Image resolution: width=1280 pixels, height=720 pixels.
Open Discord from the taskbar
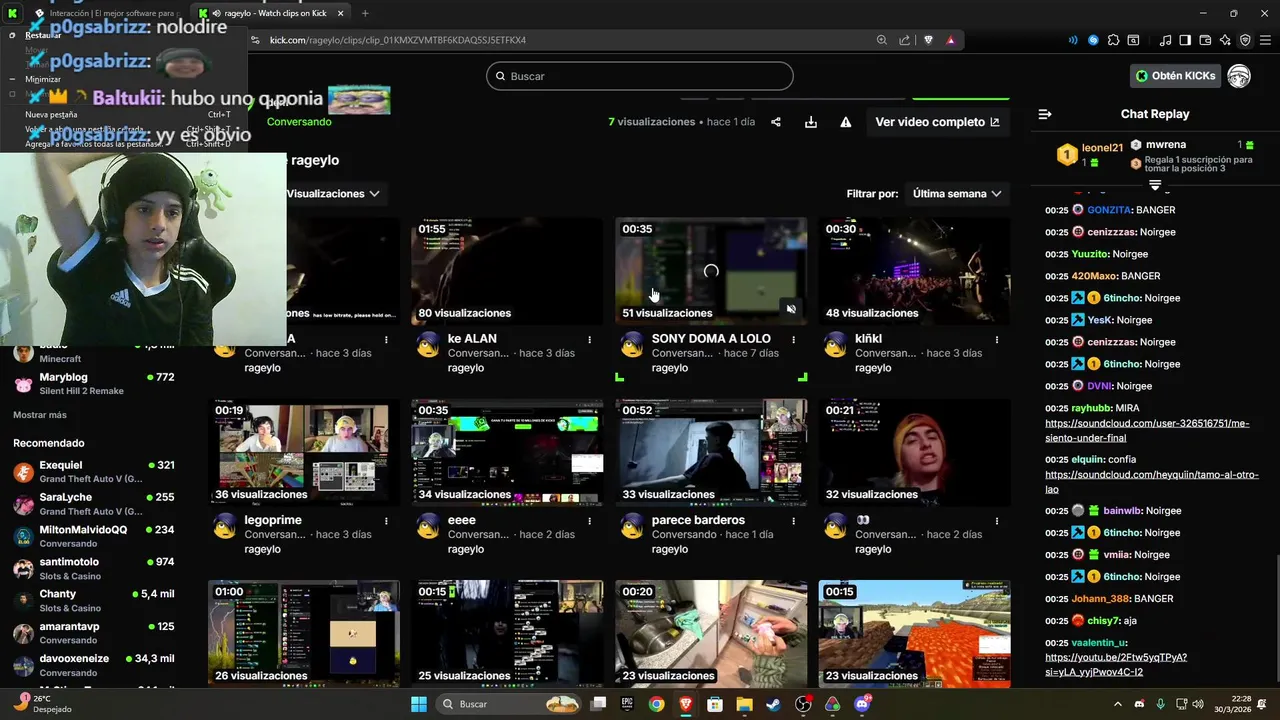coord(862,704)
